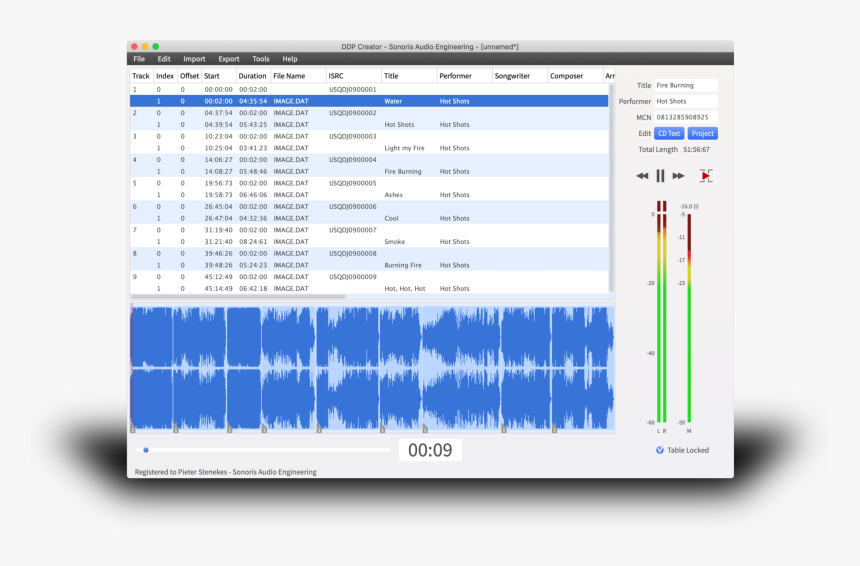Viewport: 860px width, 566px height.
Task: Click the ISRC cell USQDJ0900005
Action: point(353,183)
